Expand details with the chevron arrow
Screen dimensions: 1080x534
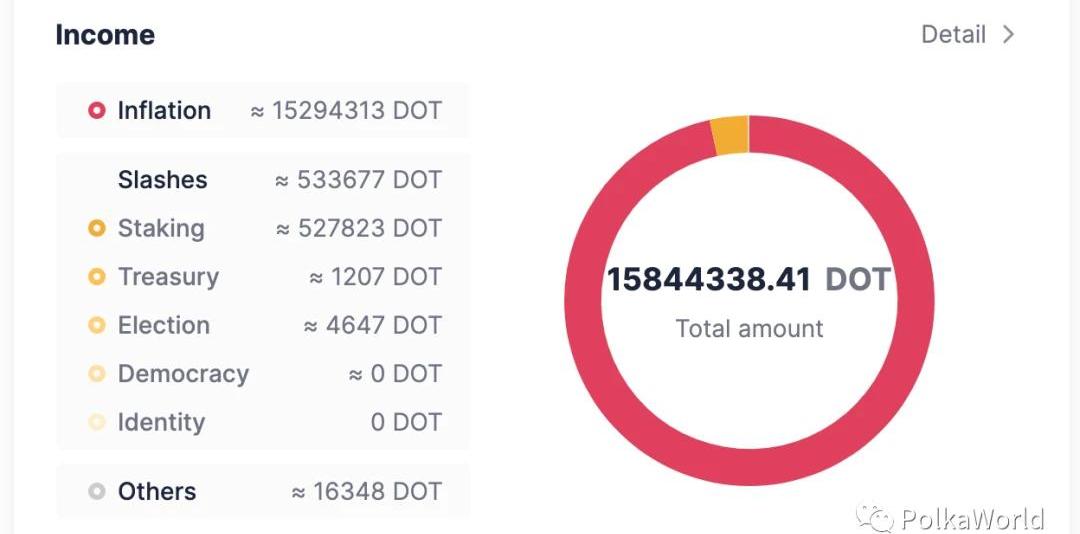[1008, 34]
